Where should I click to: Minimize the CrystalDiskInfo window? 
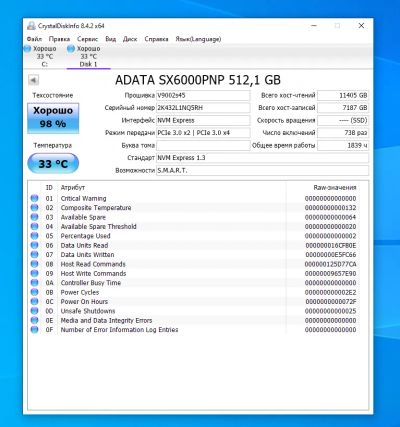click(x=314, y=26)
